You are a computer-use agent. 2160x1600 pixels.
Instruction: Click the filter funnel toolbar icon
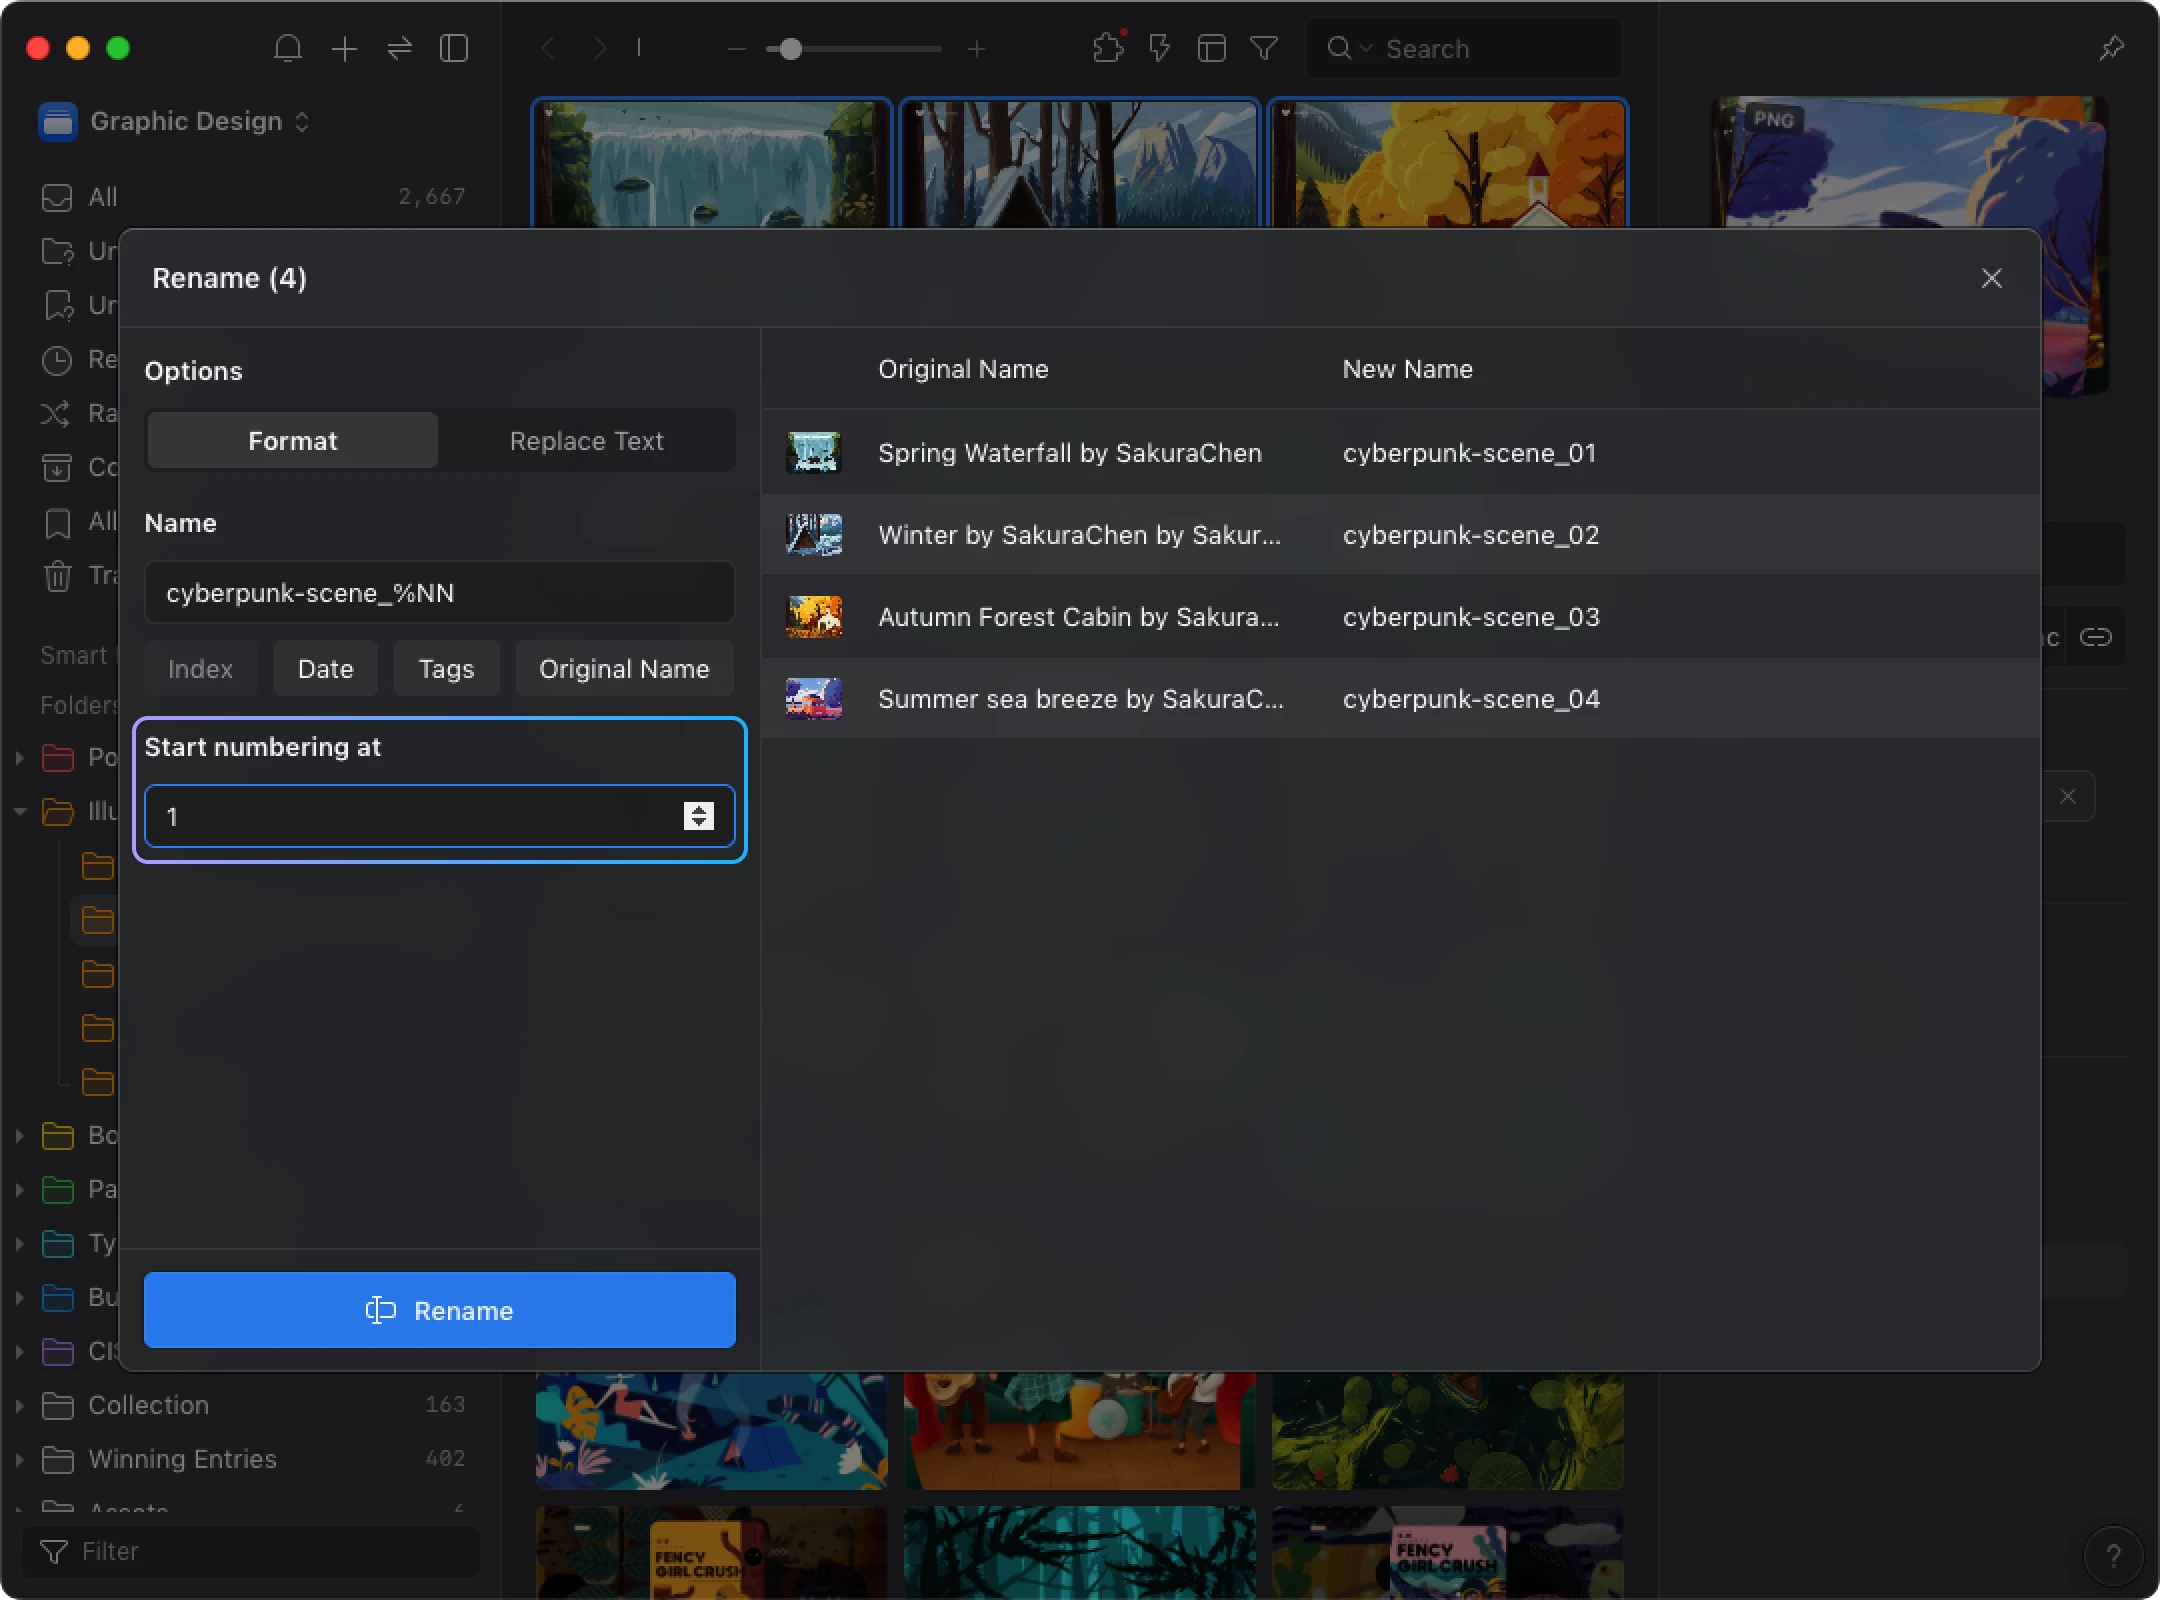pyautogui.click(x=1264, y=48)
